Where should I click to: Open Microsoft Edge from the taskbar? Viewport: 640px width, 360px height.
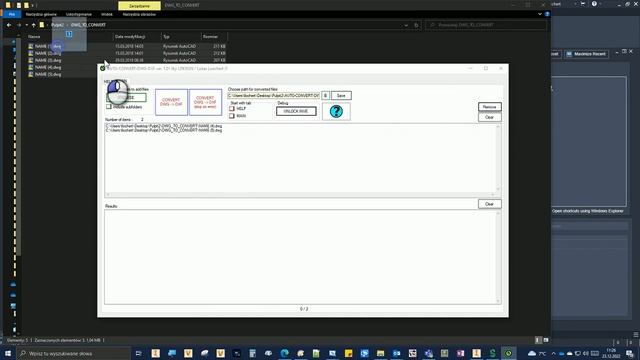pyautogui.click(x=284, y=353)
